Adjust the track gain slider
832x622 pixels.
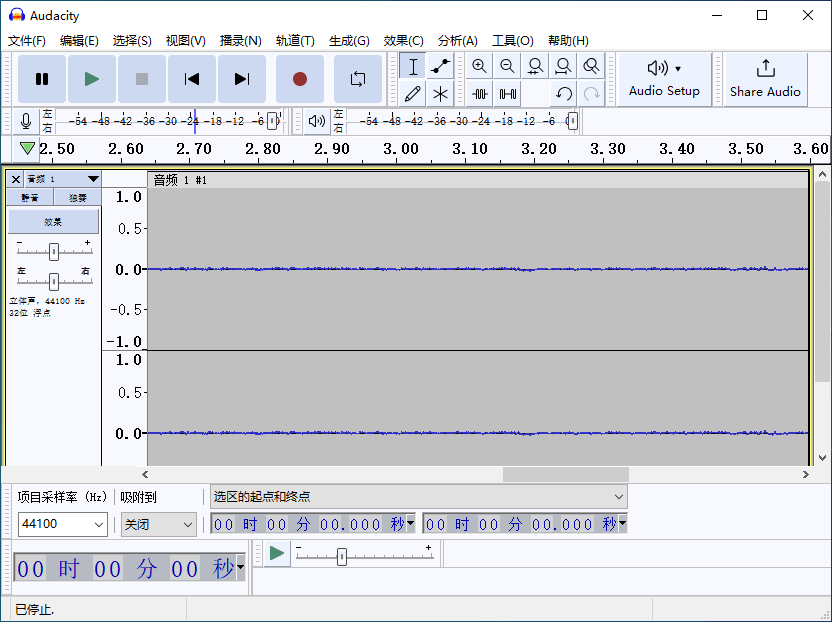52,251
